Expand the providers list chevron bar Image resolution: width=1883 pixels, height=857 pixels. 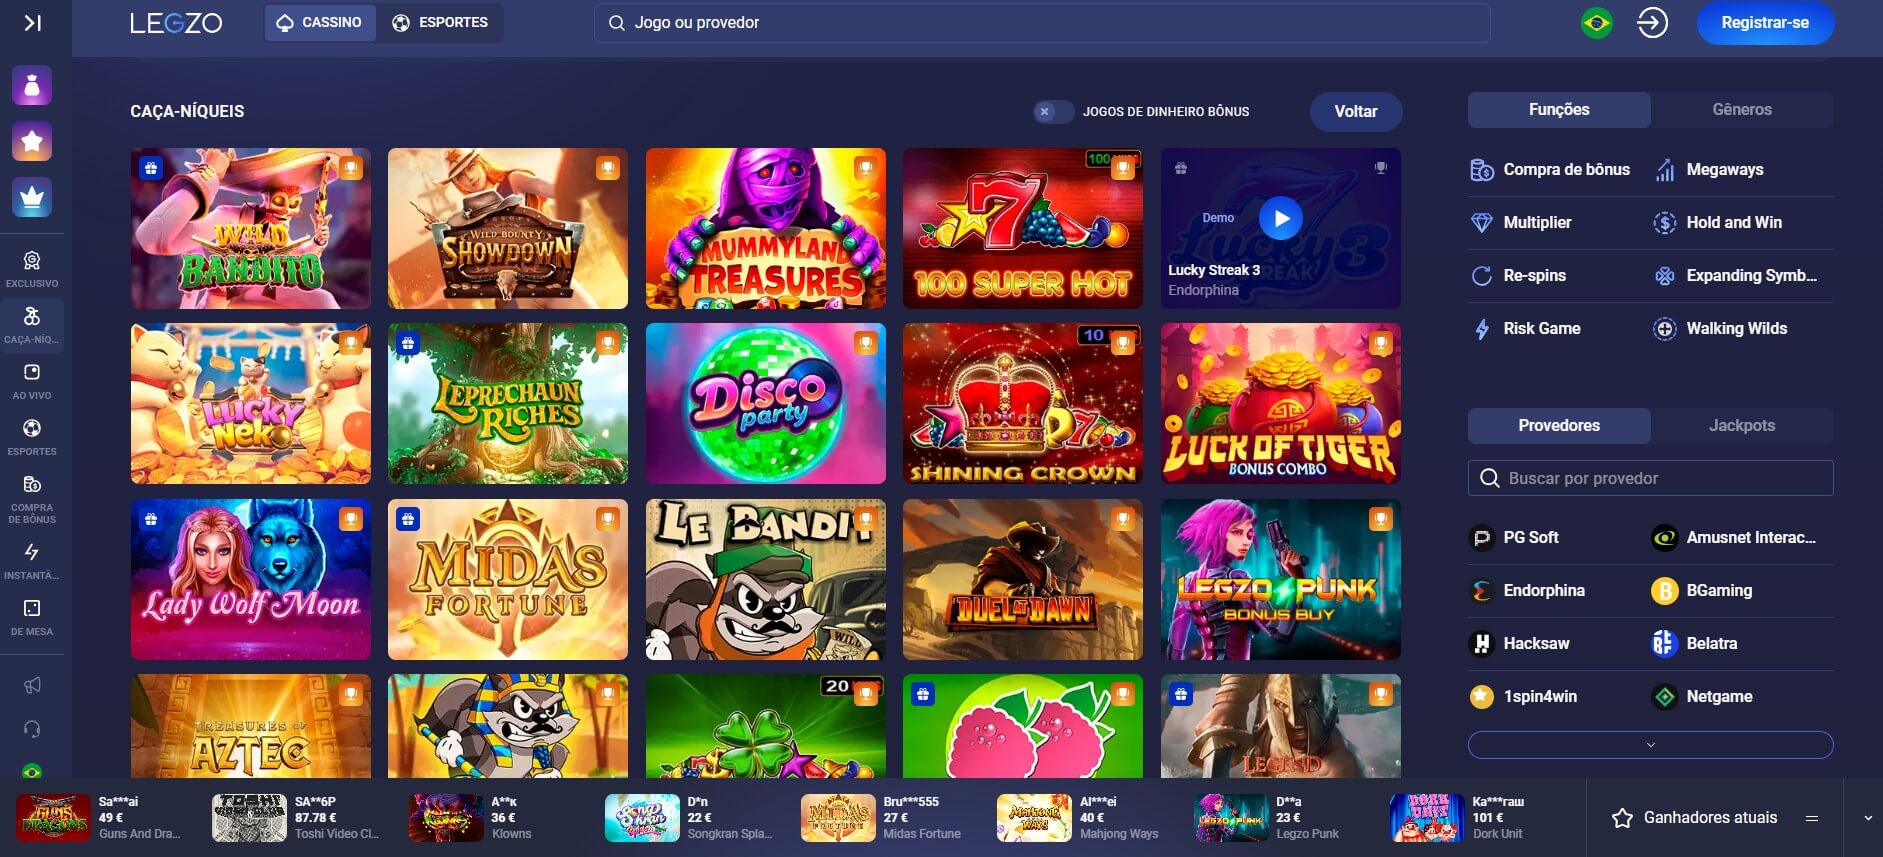coord(1650,745)
